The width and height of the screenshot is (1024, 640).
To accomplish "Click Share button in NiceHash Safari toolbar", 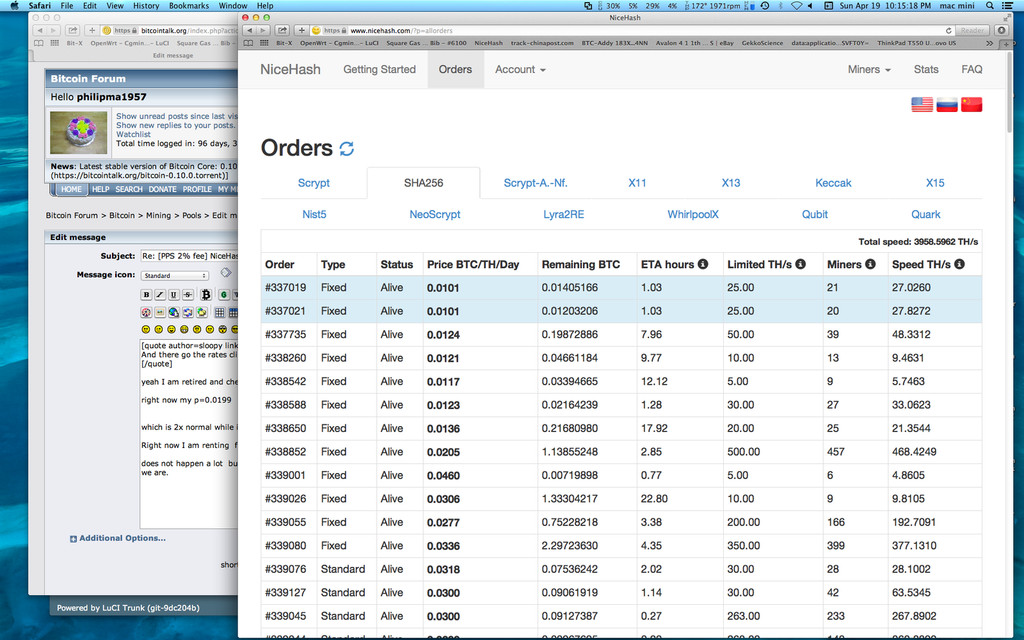I will click(x=282, y=30).
